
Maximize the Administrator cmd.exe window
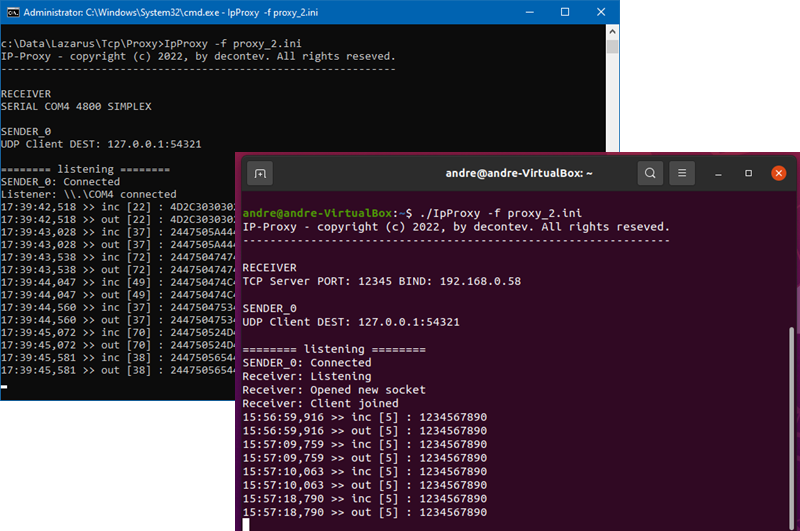[565, 12]
